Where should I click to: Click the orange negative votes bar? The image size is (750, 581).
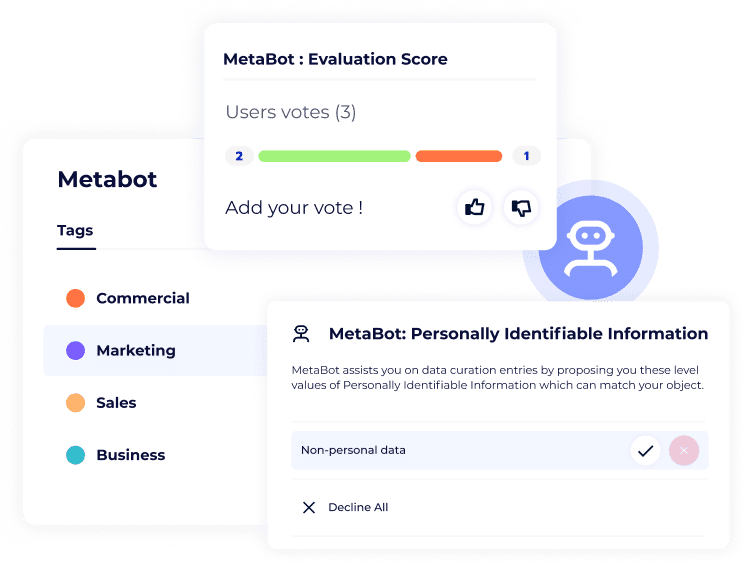click(x=458, y=156)
